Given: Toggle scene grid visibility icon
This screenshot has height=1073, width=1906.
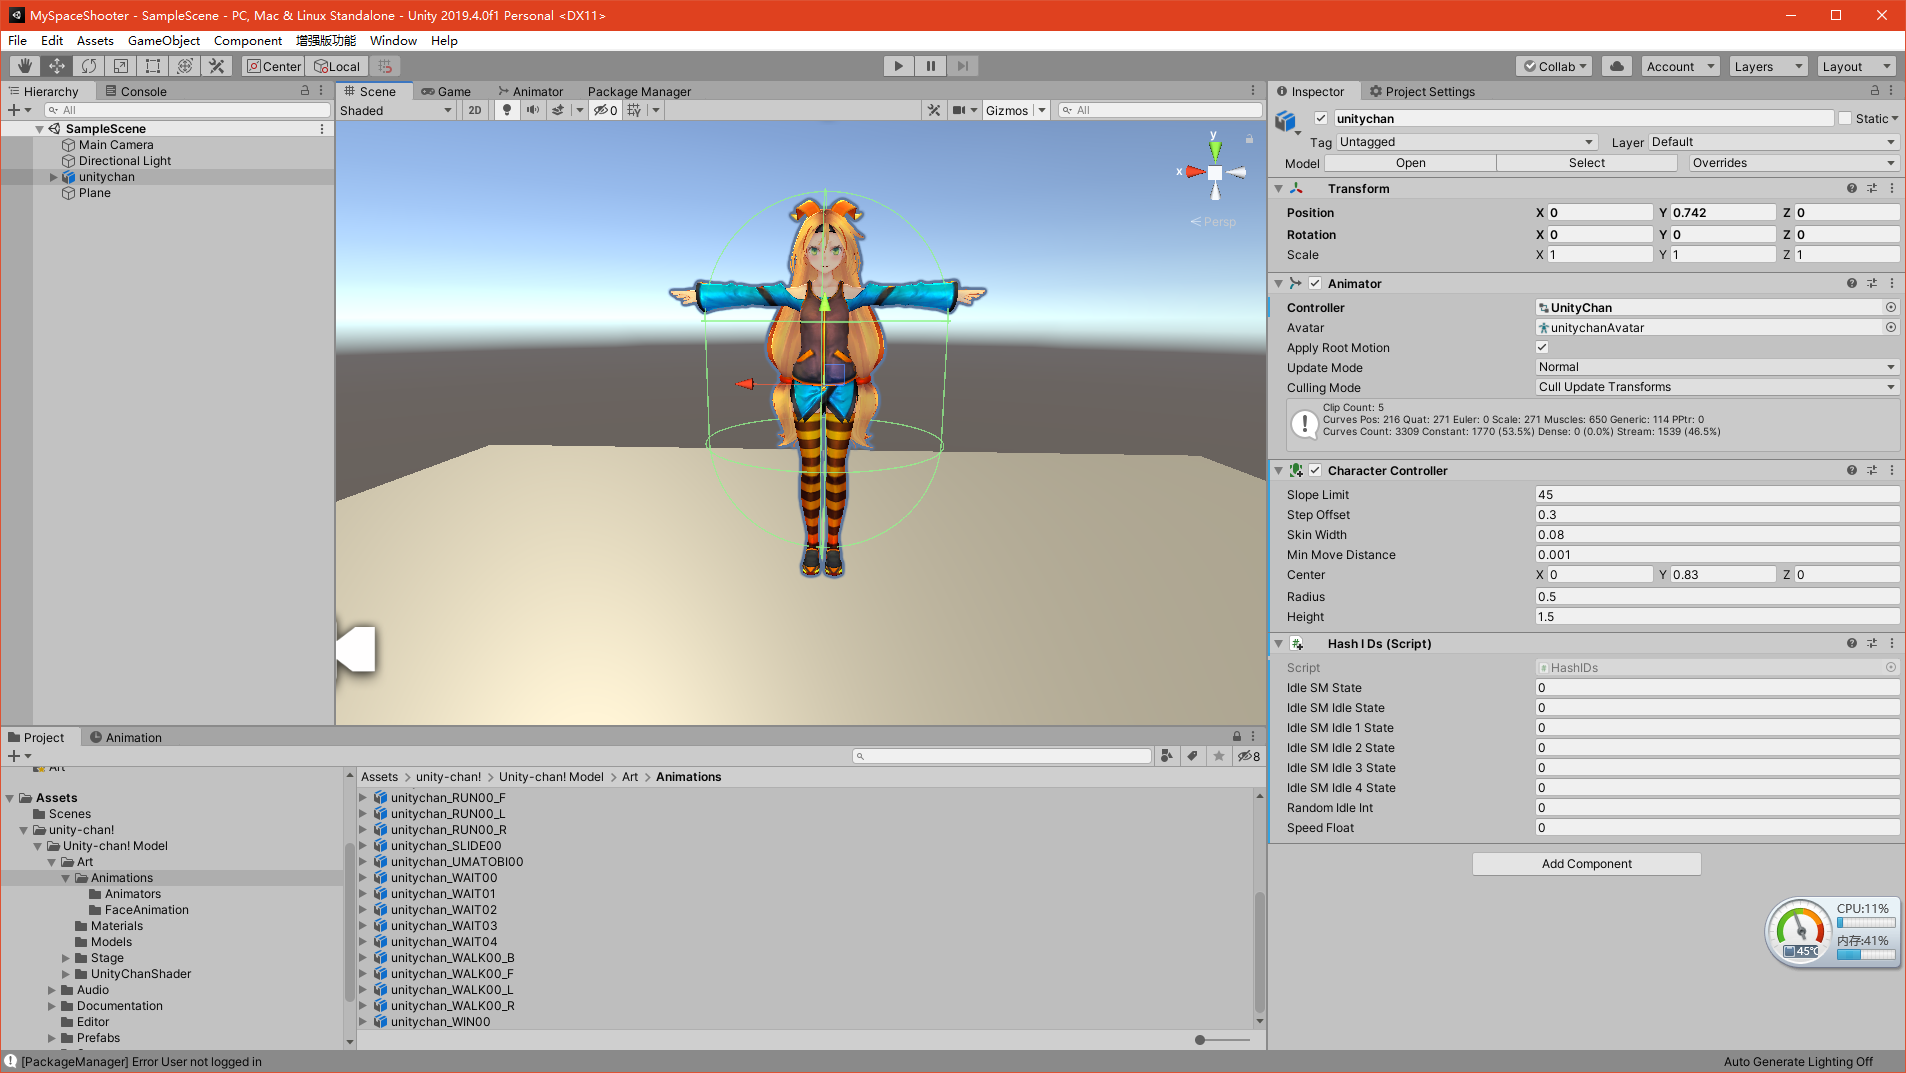Looking at the screenshot, I should (634, 110).
